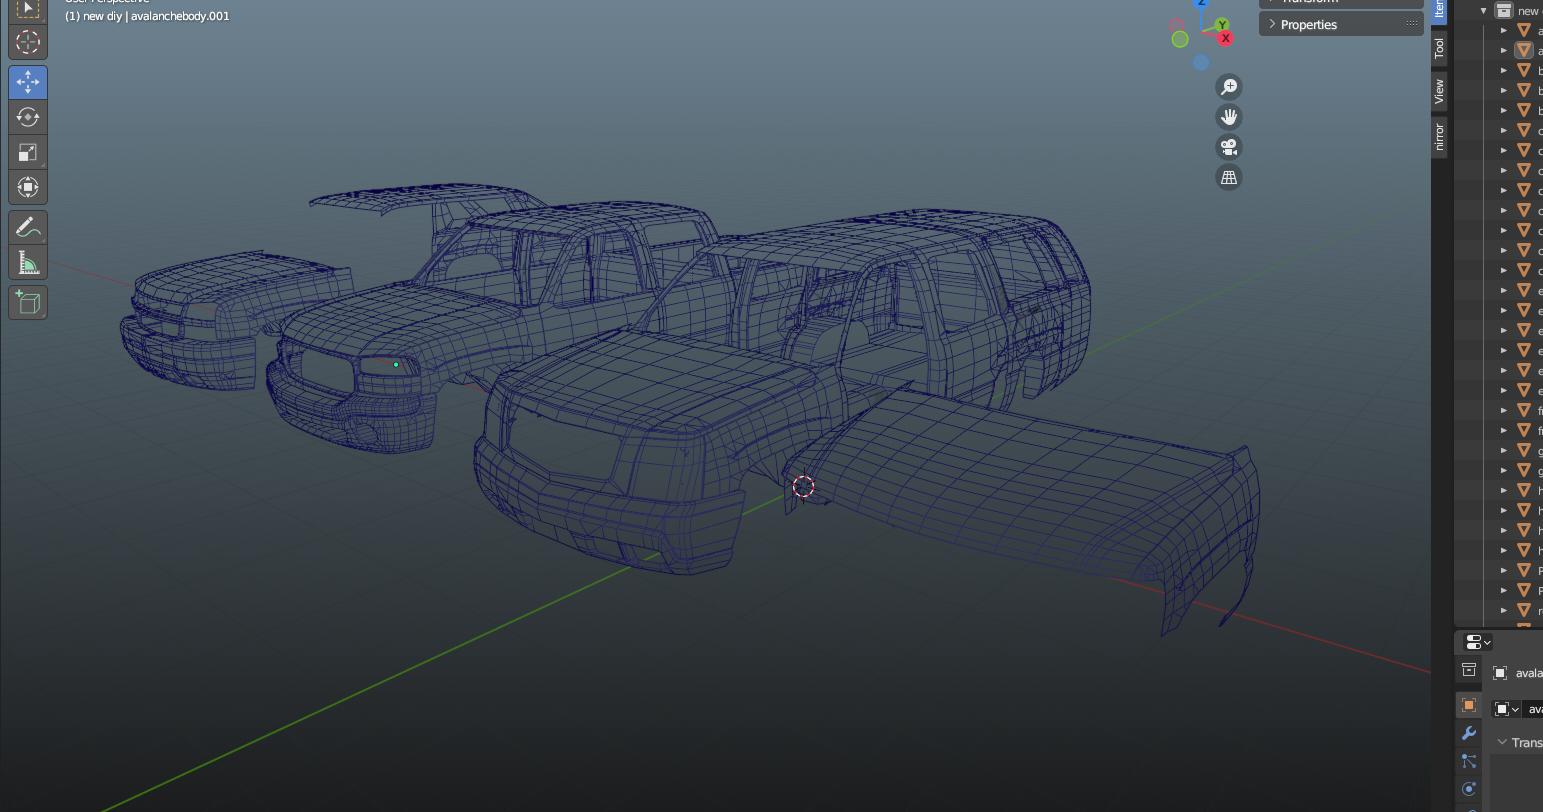Collapse the 'new' collection in the outliner
The height and width of the screenshot is (812, 1543).
click(x=1484, y=11)
